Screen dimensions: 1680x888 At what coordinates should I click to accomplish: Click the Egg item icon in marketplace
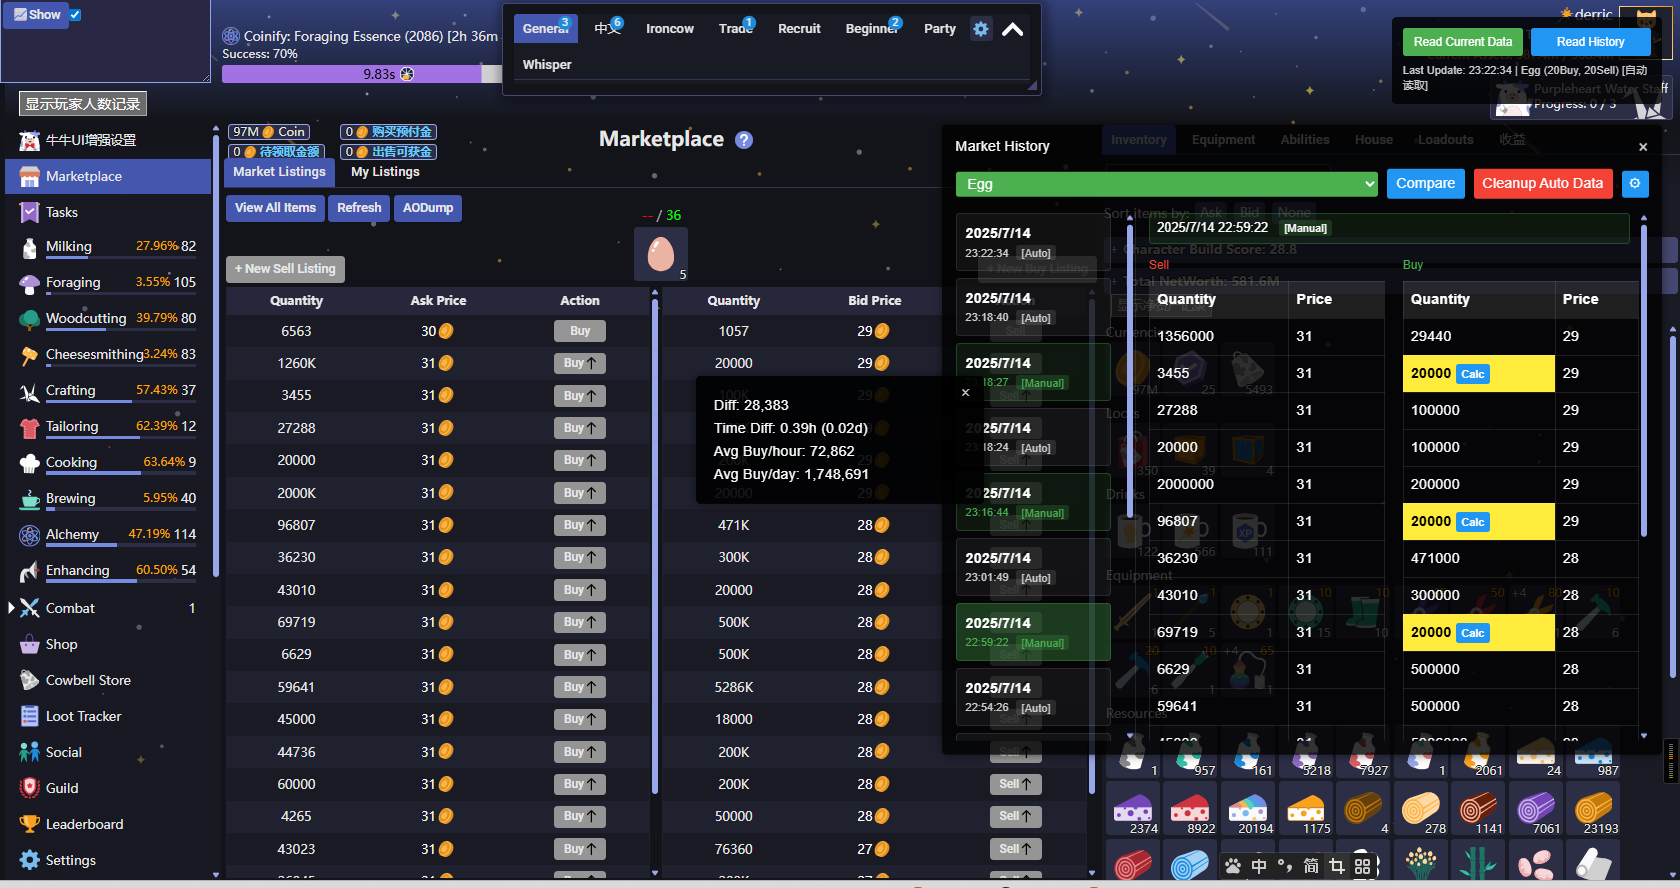[x=661, y=254]
